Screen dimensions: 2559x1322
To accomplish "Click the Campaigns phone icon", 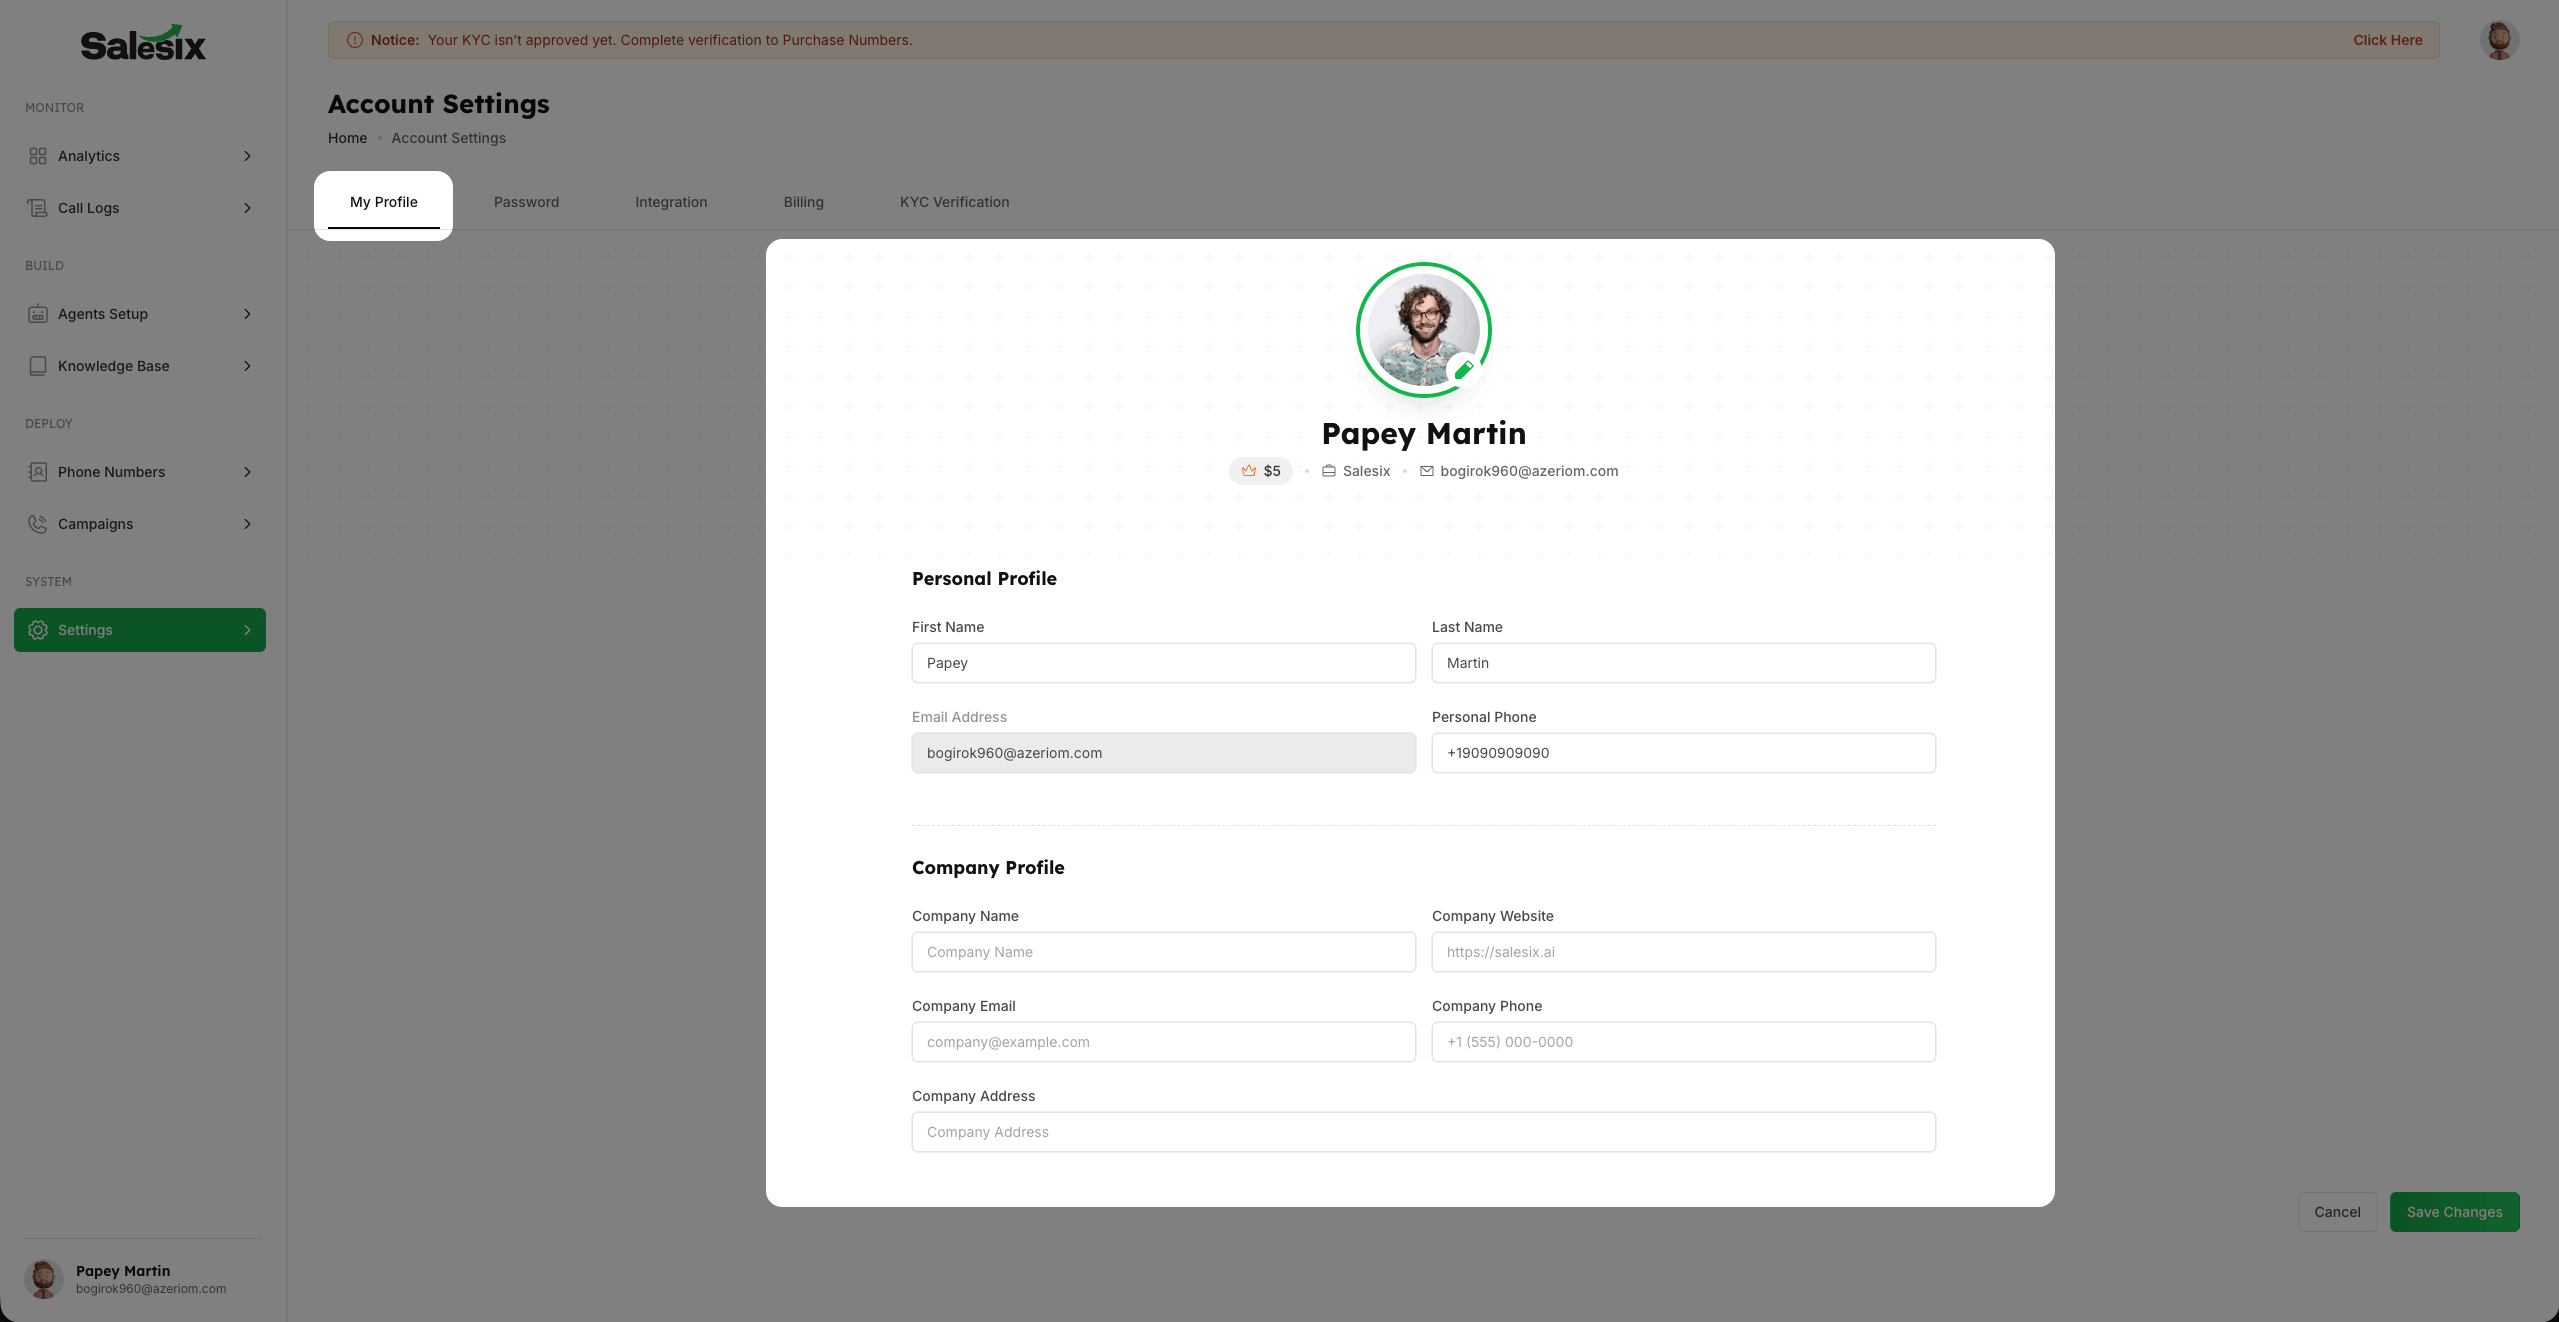I will pos(37,523).
